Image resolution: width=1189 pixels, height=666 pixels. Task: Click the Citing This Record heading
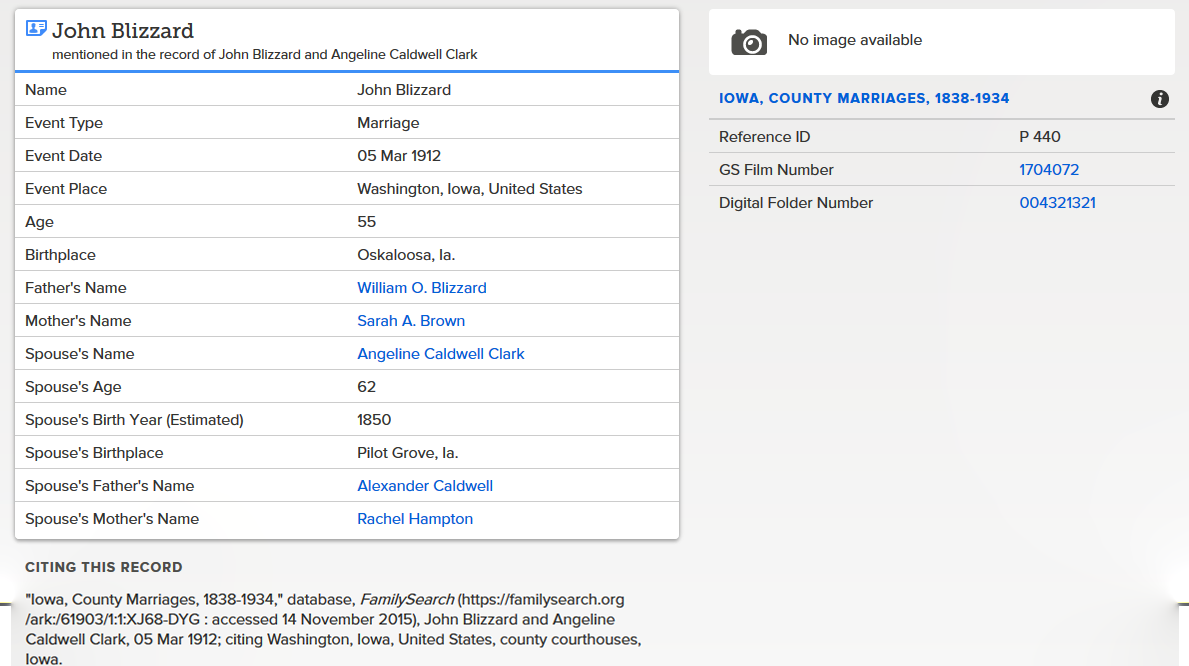[103, 567]
